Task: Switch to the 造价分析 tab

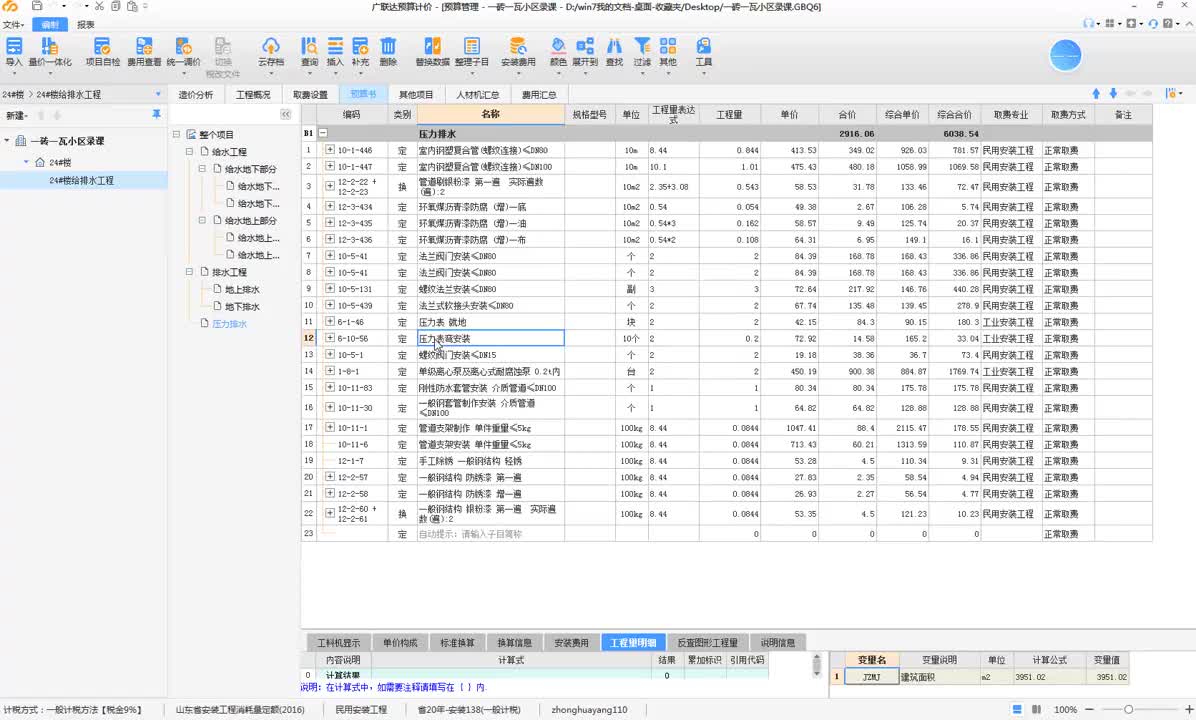Action: [196, 95]
